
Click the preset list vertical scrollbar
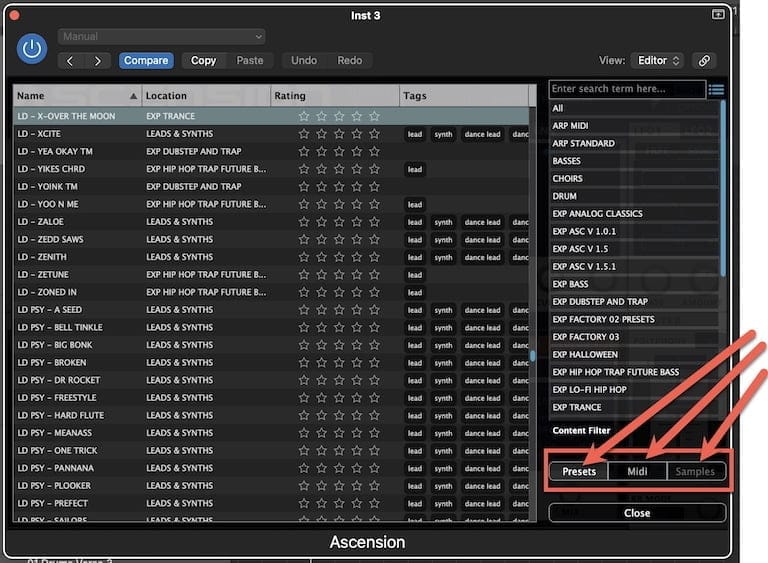[x=533, y=354]
